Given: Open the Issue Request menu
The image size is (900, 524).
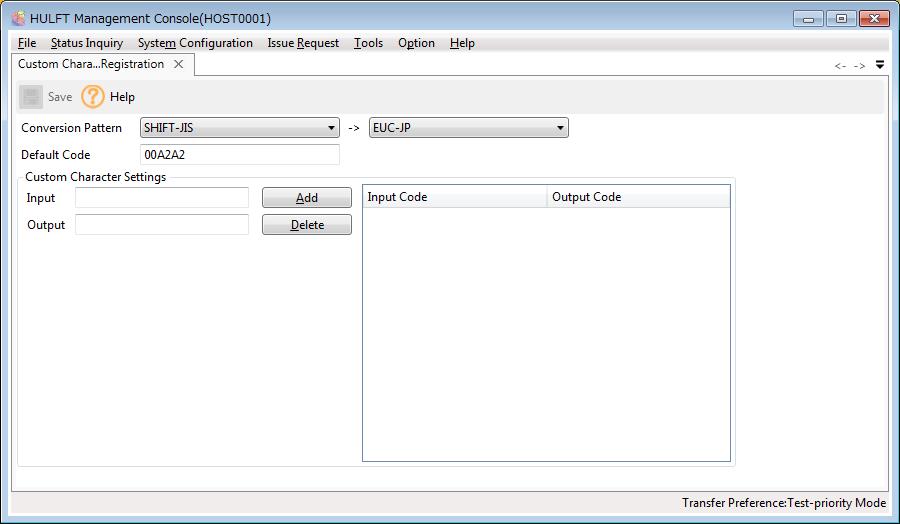Looking at the screenshot, I should tap(303, 43).
